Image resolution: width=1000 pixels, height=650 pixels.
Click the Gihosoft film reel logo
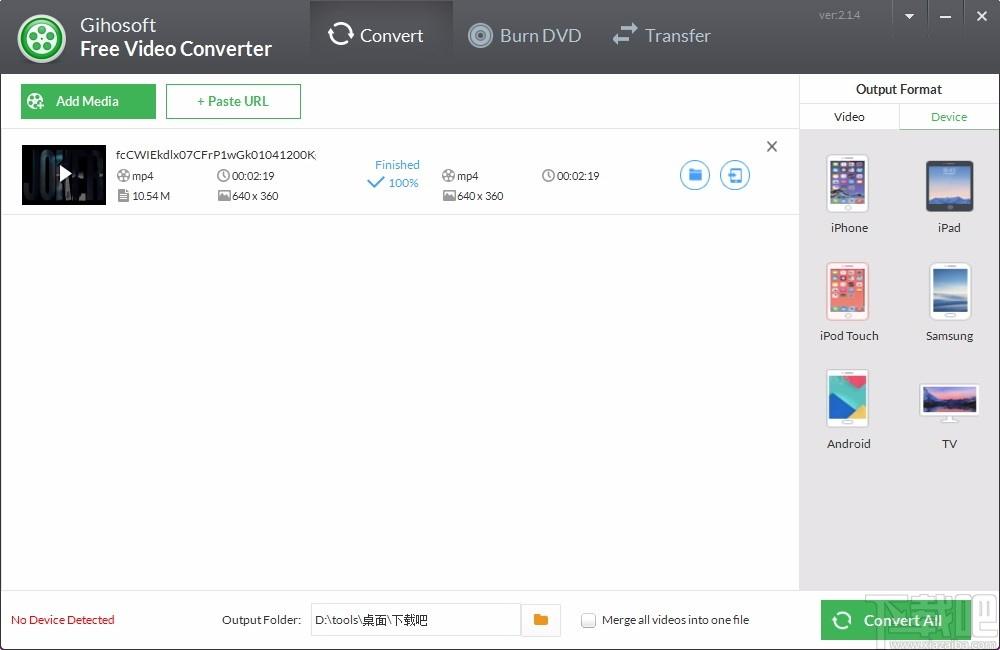tap(41, 38)
